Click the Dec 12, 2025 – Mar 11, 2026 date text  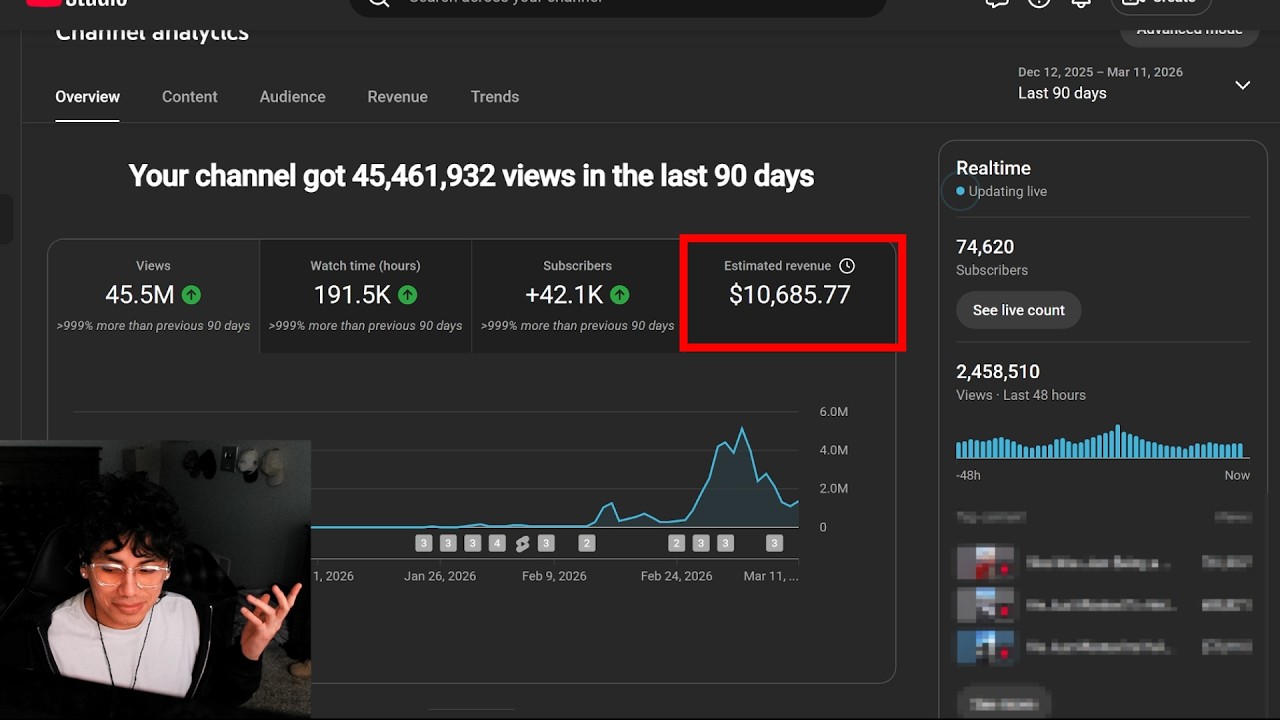[1100, 72]
